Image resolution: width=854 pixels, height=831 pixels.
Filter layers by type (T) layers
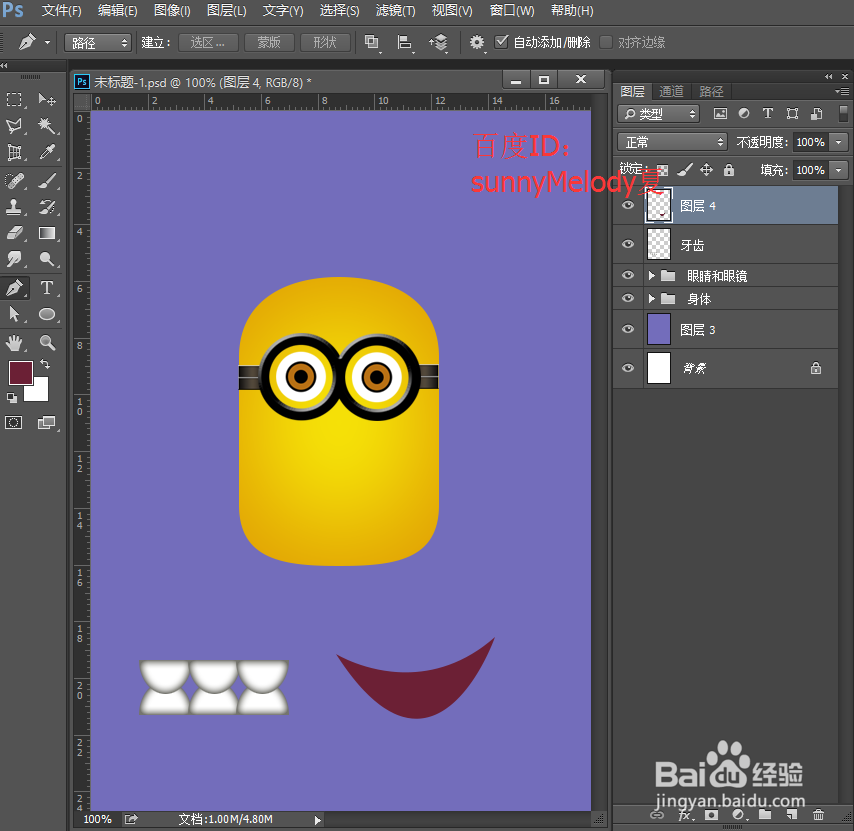[767, 113]
